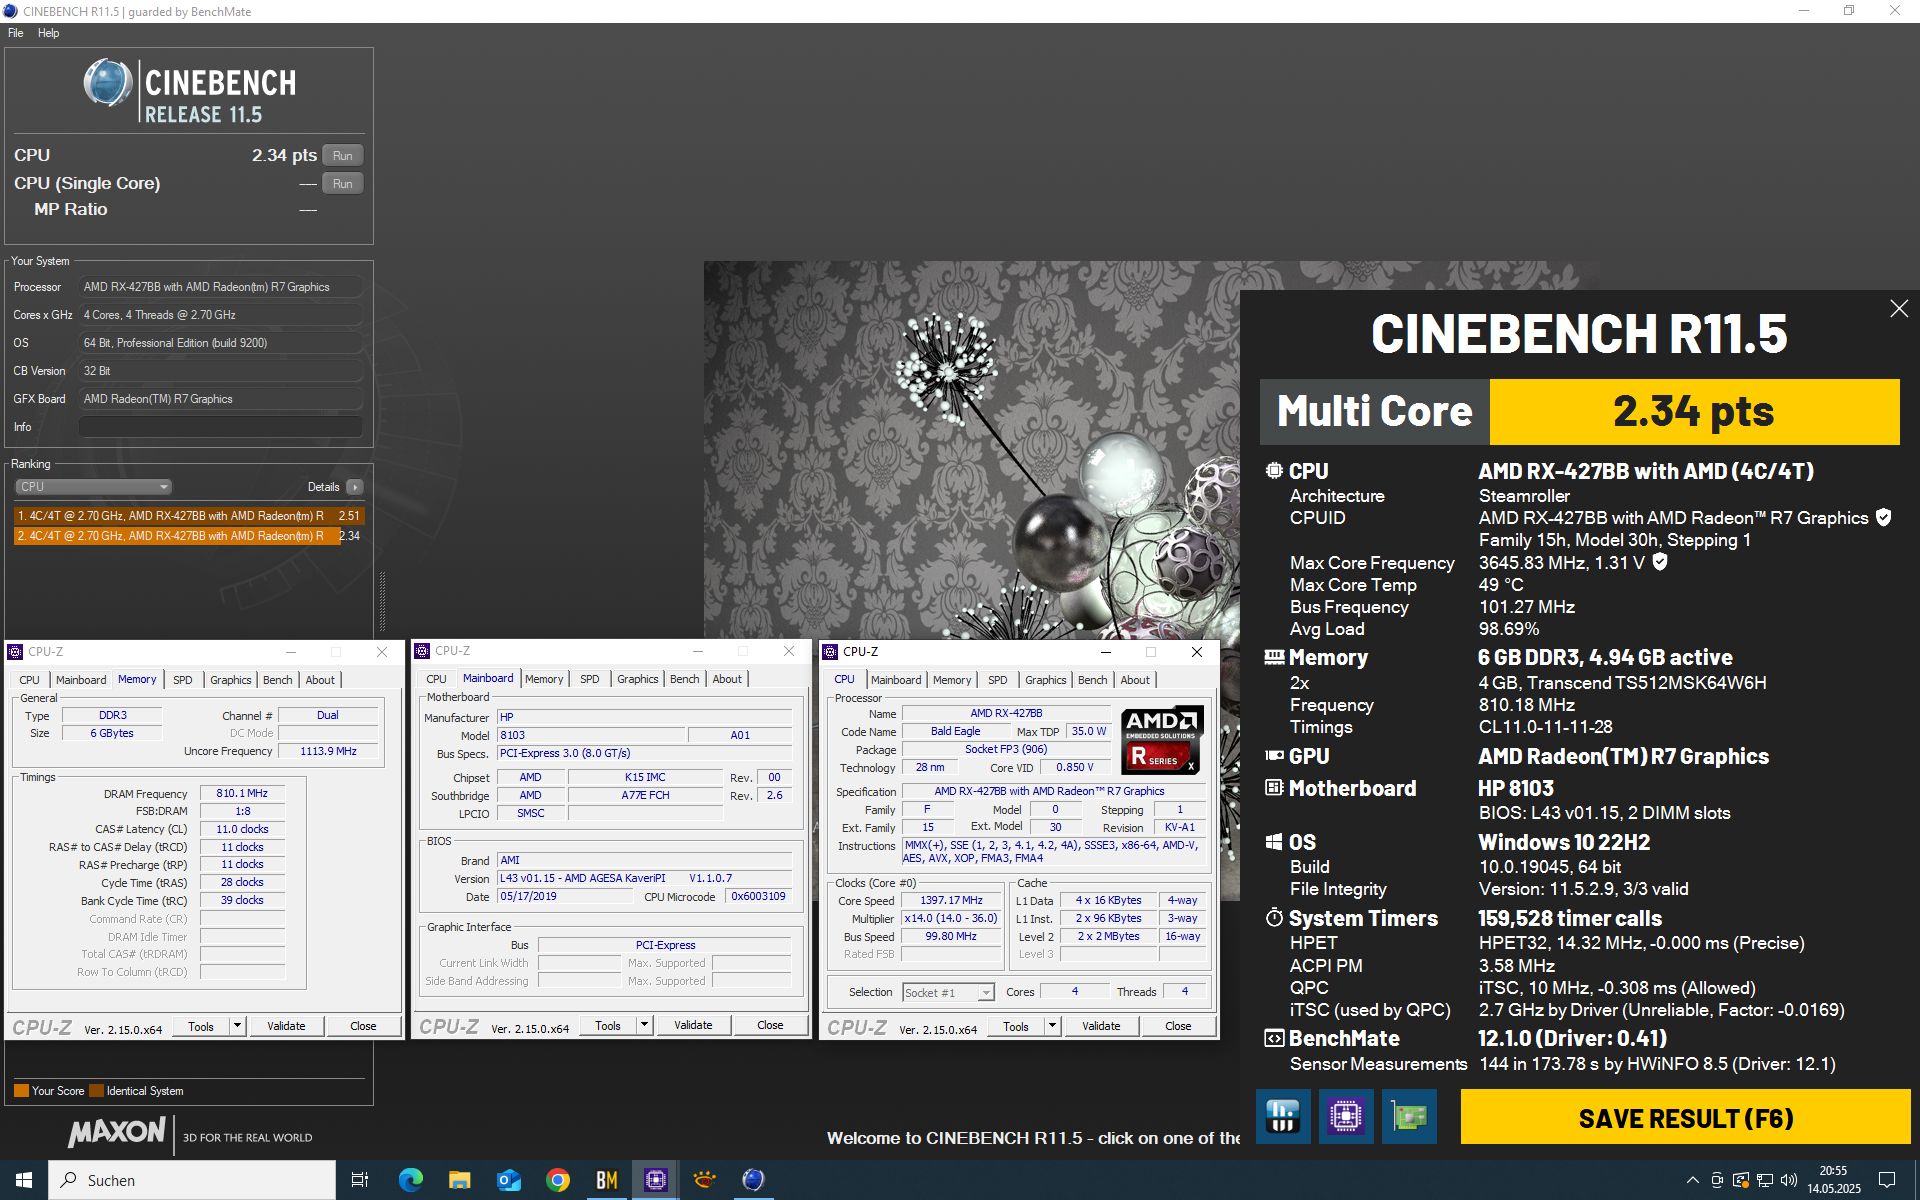Open the BenchMate bar chart results icon
This screenshot has height=1200, width=1920.
click(1283, 1116)
